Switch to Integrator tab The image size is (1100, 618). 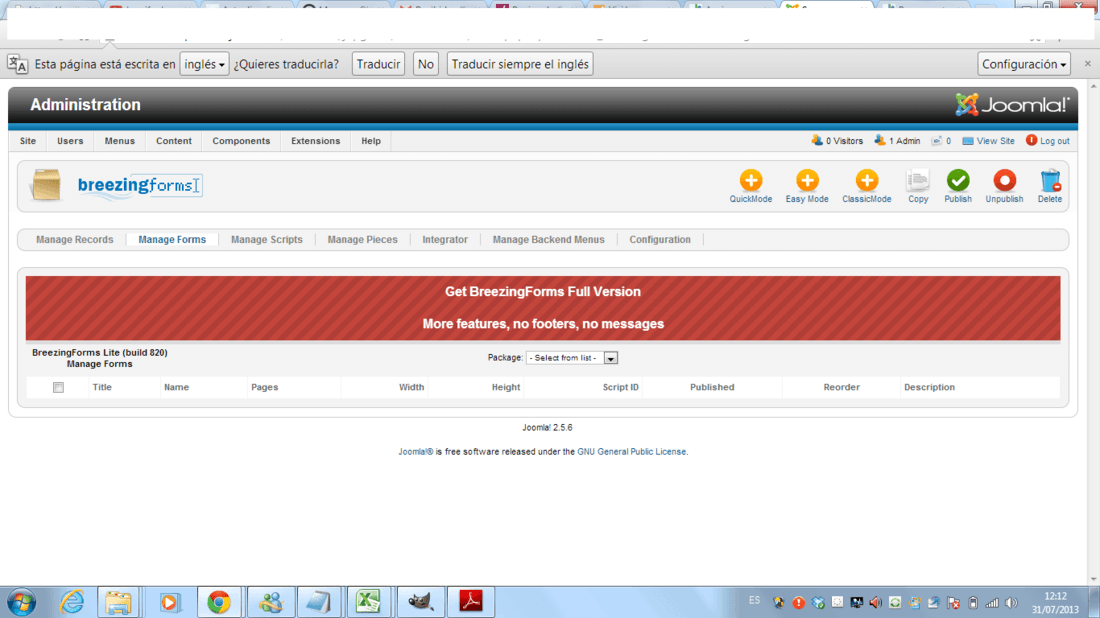(x=445, y=240)
